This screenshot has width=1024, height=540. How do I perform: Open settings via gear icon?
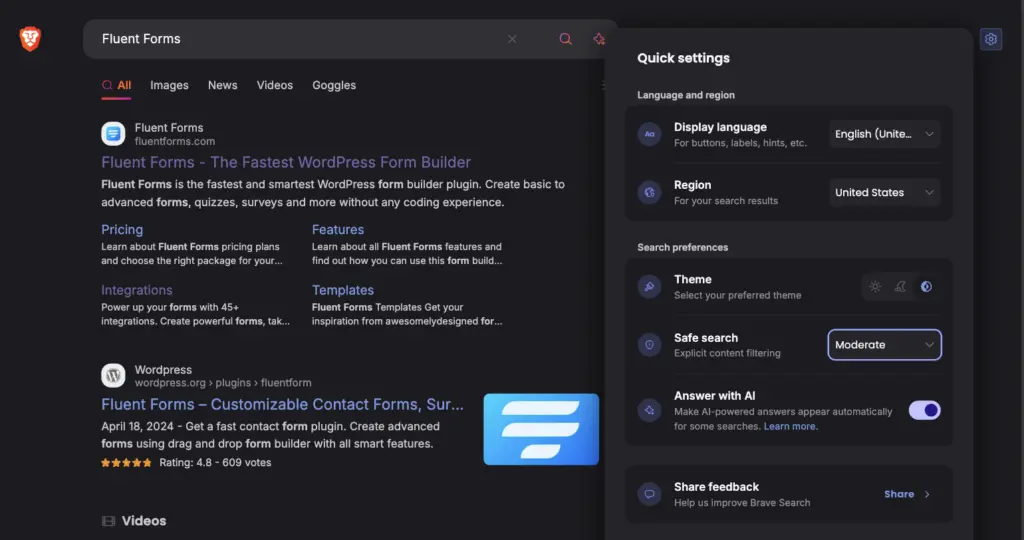coord(991,39)
